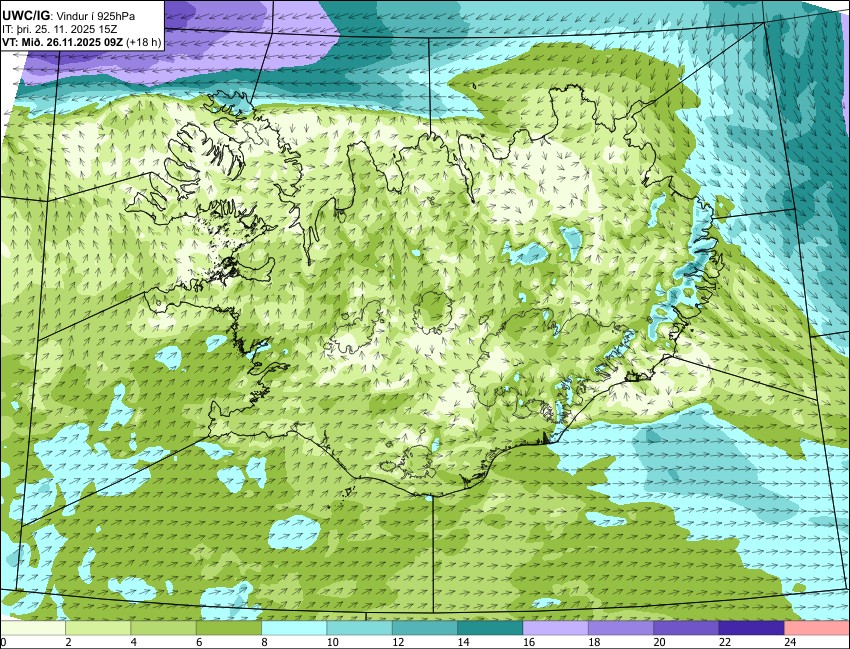The height and width of the screenshot is (649, 850).
Task: Click the 22–24 dark indigo legend swatch
Action: click(751, 628)
